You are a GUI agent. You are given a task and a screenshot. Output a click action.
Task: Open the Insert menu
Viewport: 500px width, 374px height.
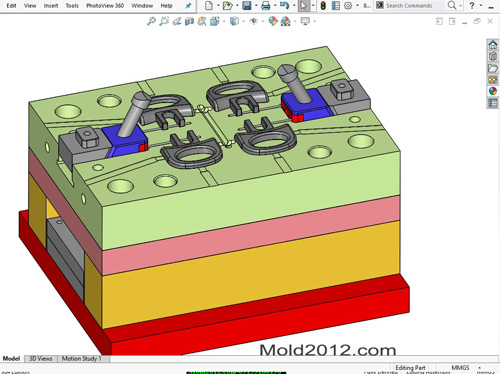51,6
